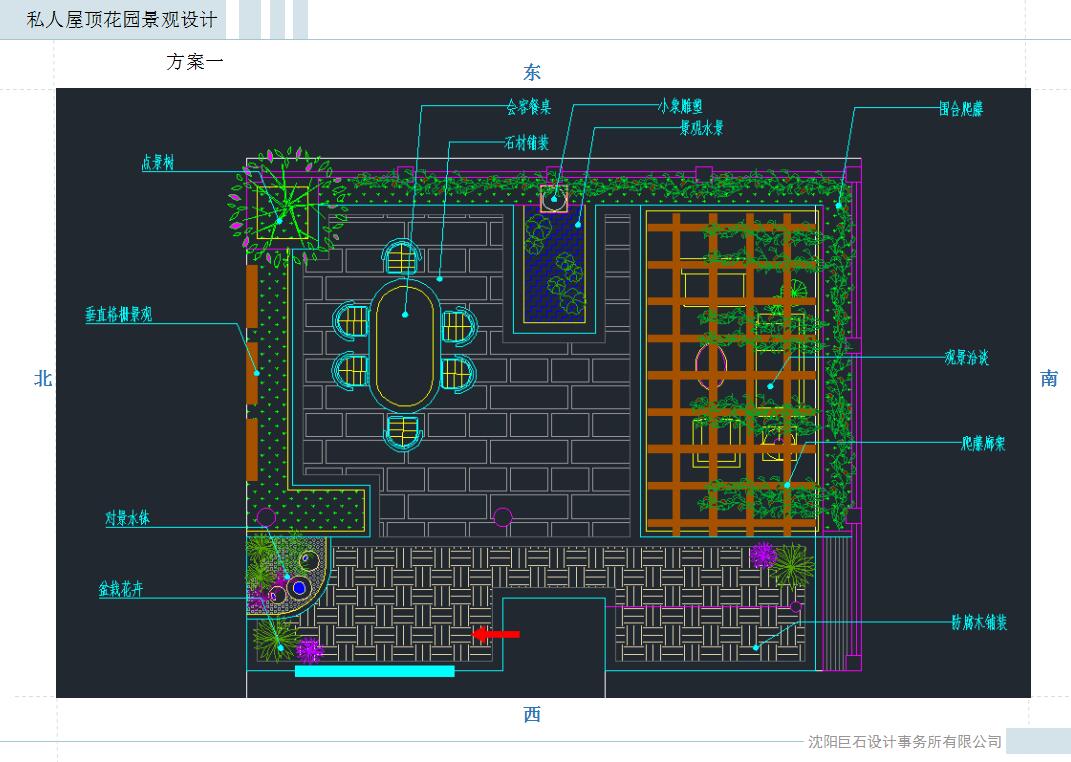This screenshot has width=1071, height=762.
Task: Click the blue circle in the water feature
Action: coord(298,588)
